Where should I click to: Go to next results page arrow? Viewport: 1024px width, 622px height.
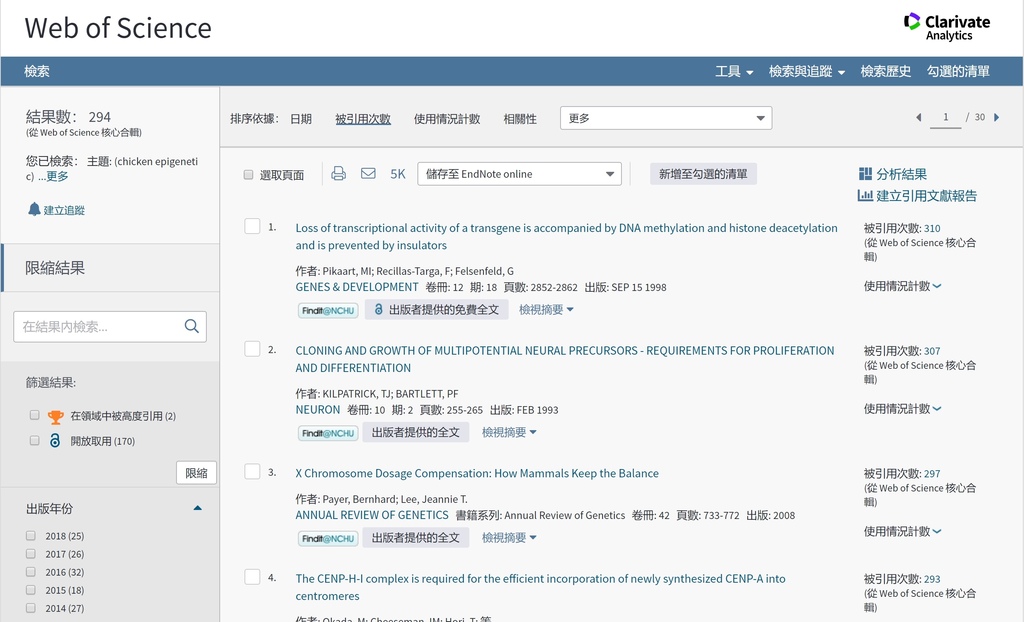(997, 118)
